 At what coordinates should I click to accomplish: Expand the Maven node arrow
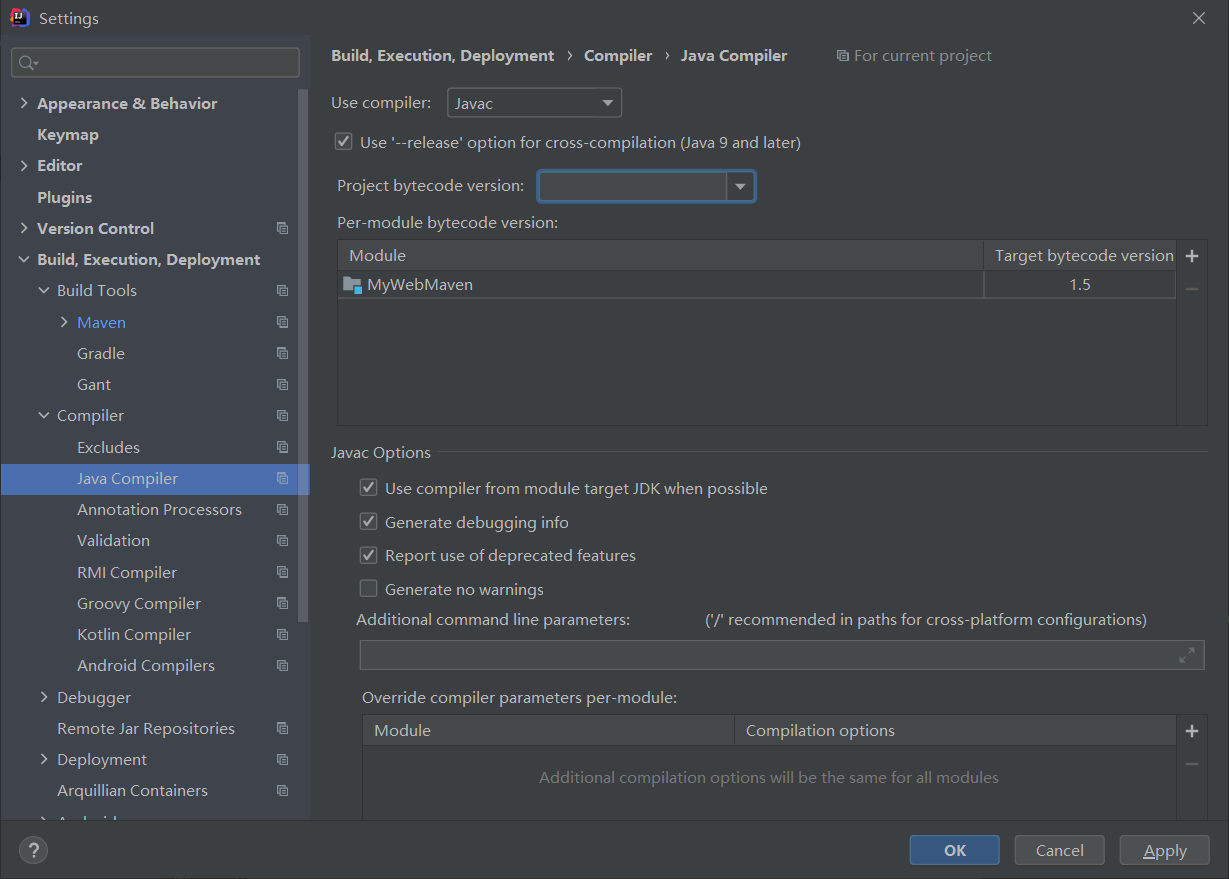point(64,322)
